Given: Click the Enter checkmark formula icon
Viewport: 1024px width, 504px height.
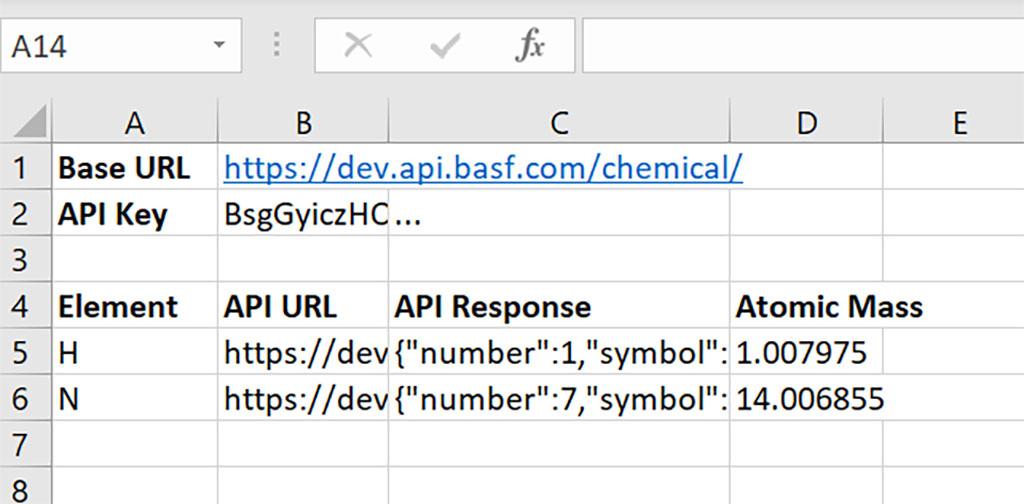Looking at the screenshot, I should click(445, 46).
